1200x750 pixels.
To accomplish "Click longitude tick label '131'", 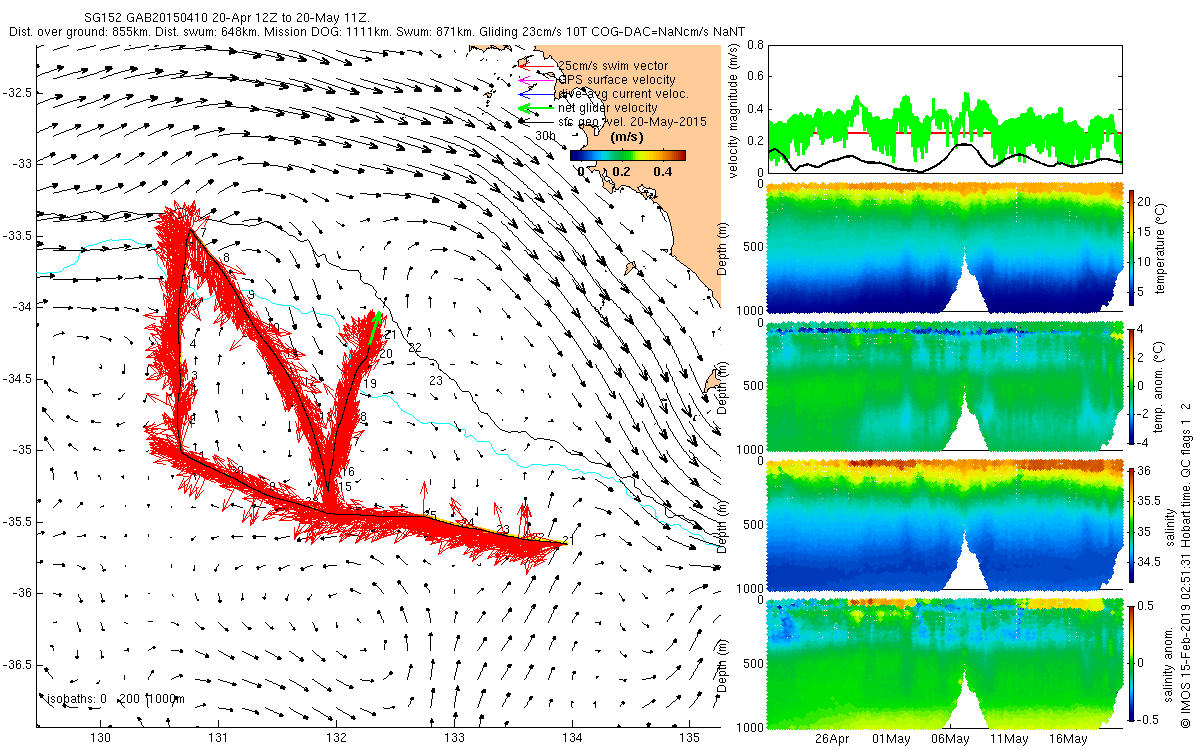I will [218, 738].
